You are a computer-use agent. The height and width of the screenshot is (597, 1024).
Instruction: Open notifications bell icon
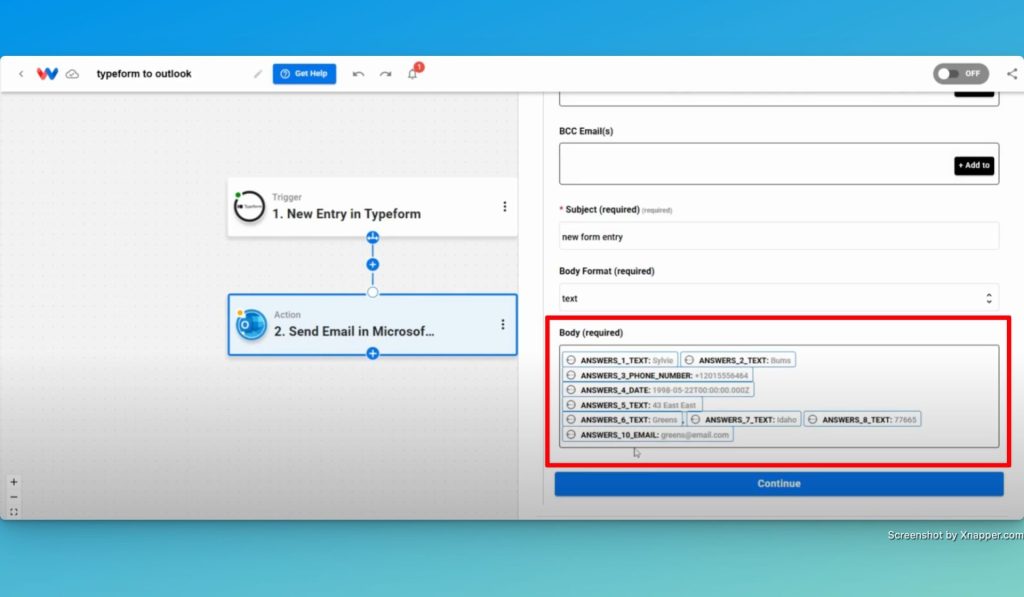(412, 74)
